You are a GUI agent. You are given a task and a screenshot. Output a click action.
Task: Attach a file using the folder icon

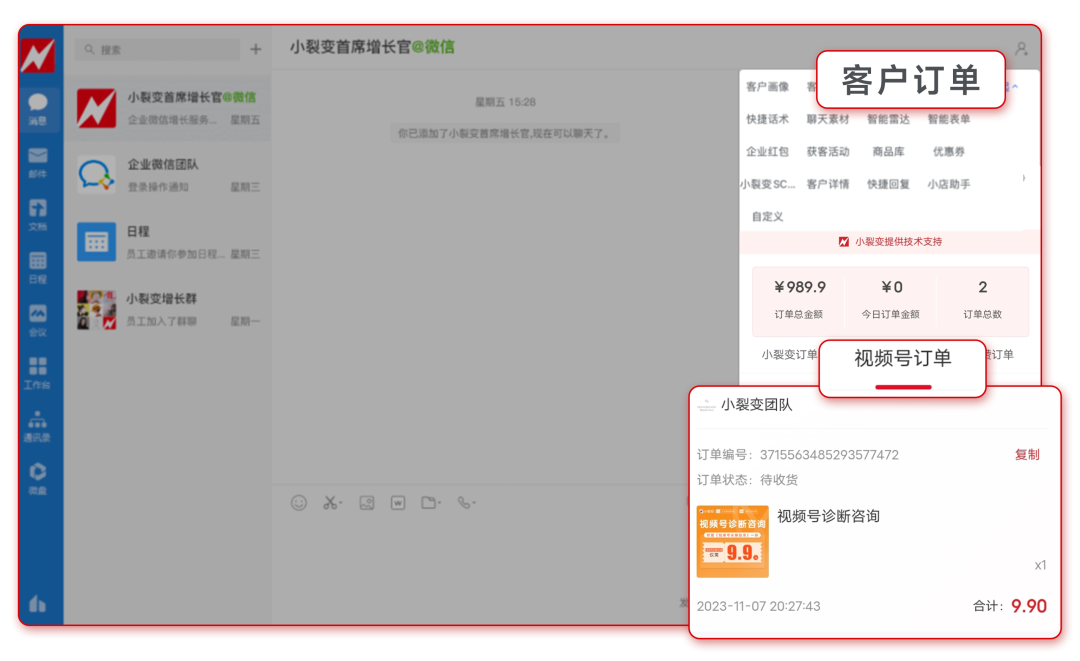pos(428,503)
